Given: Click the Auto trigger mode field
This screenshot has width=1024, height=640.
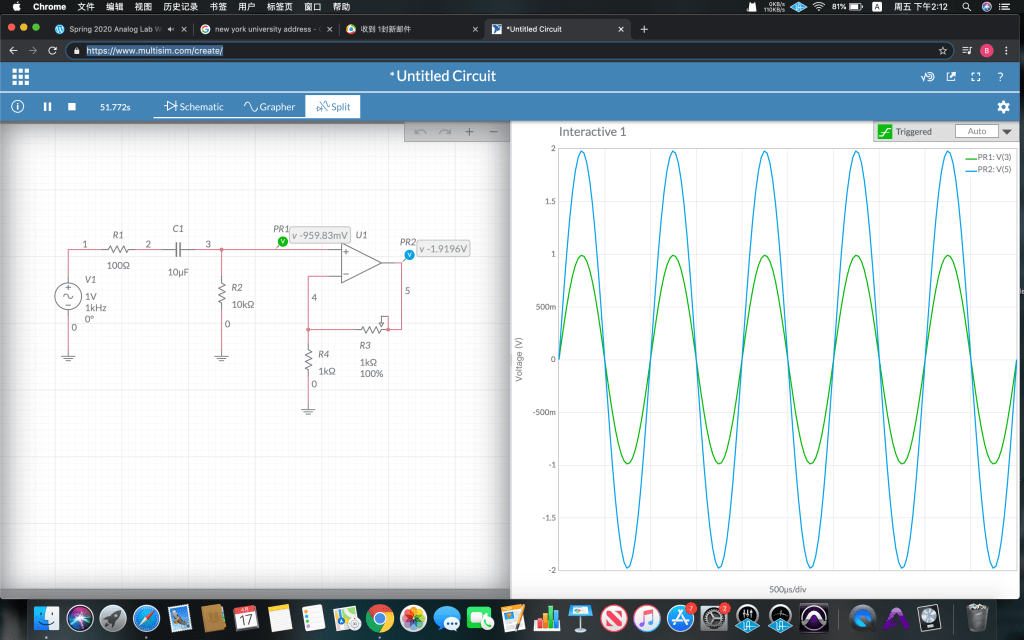Looking at the screenshot, I should [976, 132].
